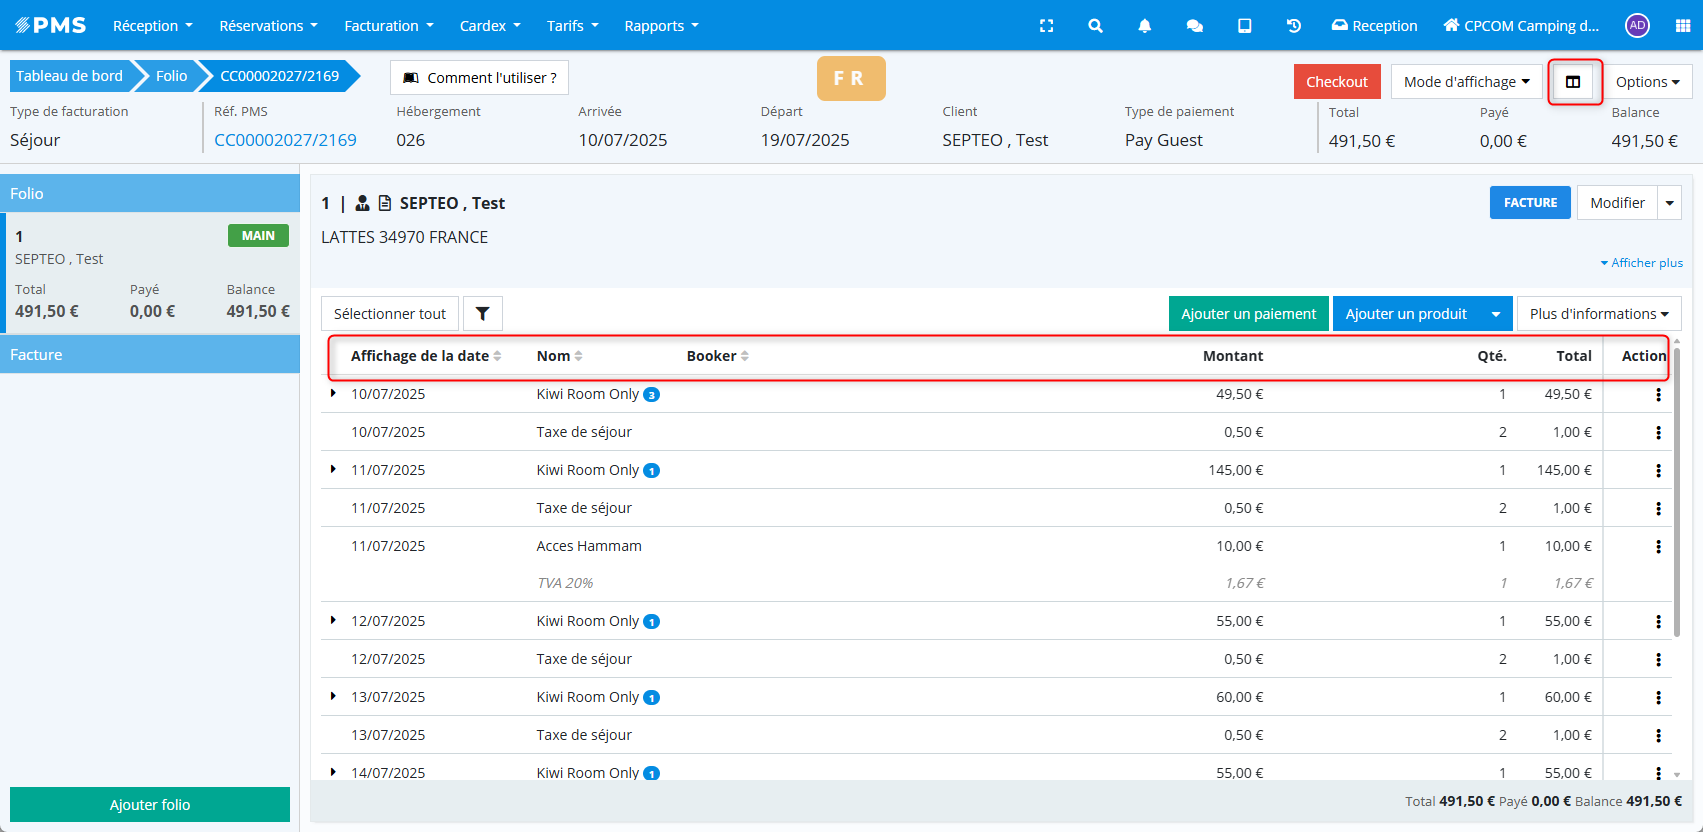Open the Mode d'affichage dropdown
The height and width of the screenshot is (832, 1703).
tap(1466, 82)
